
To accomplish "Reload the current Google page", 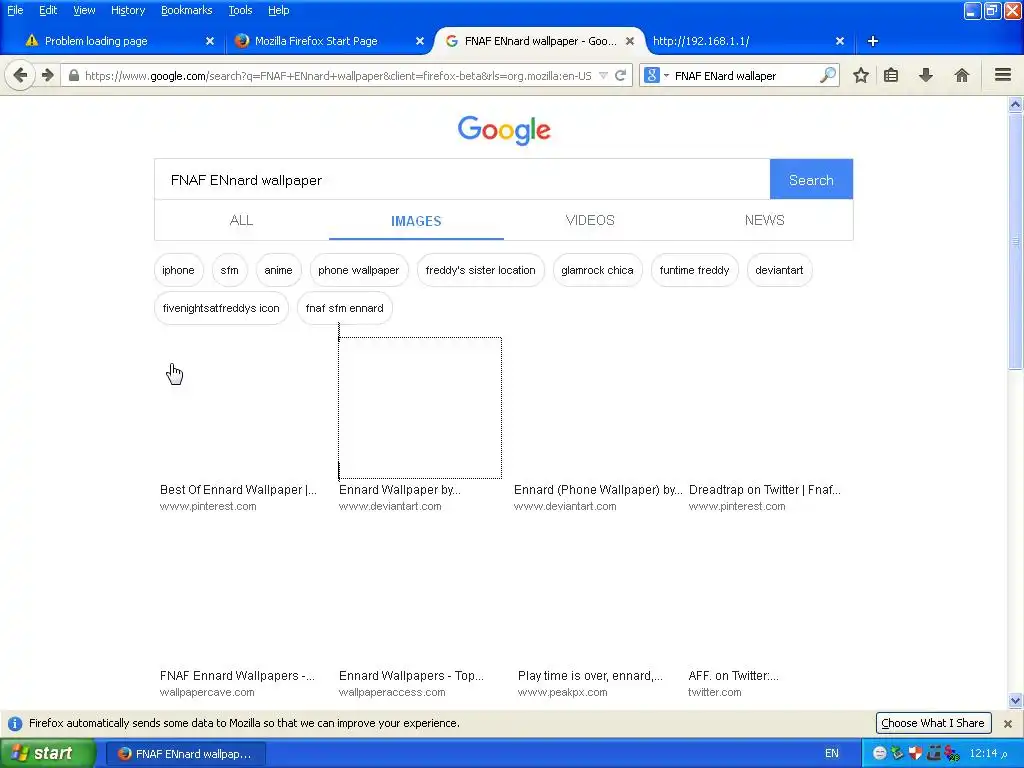I will click(620, 75).
